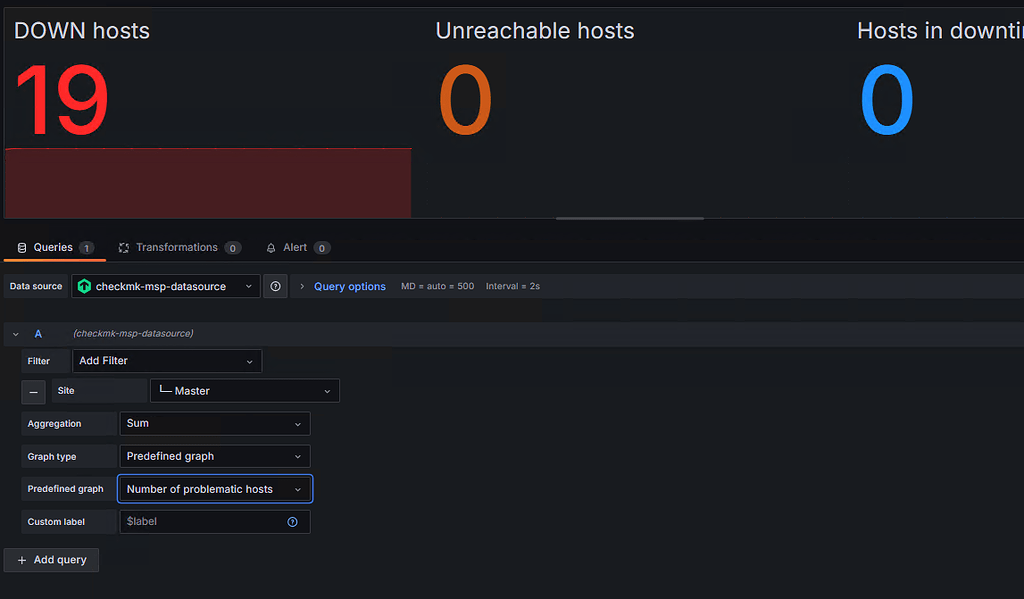The image size is (1024, 599).
Task: Open the Site dropdown showing Master
Action: pyautogui.click(x=244, y=391)
